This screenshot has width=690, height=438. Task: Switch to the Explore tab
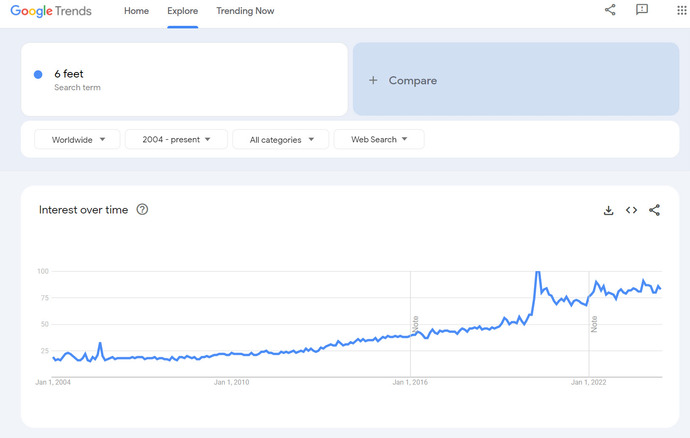(182, 11)
